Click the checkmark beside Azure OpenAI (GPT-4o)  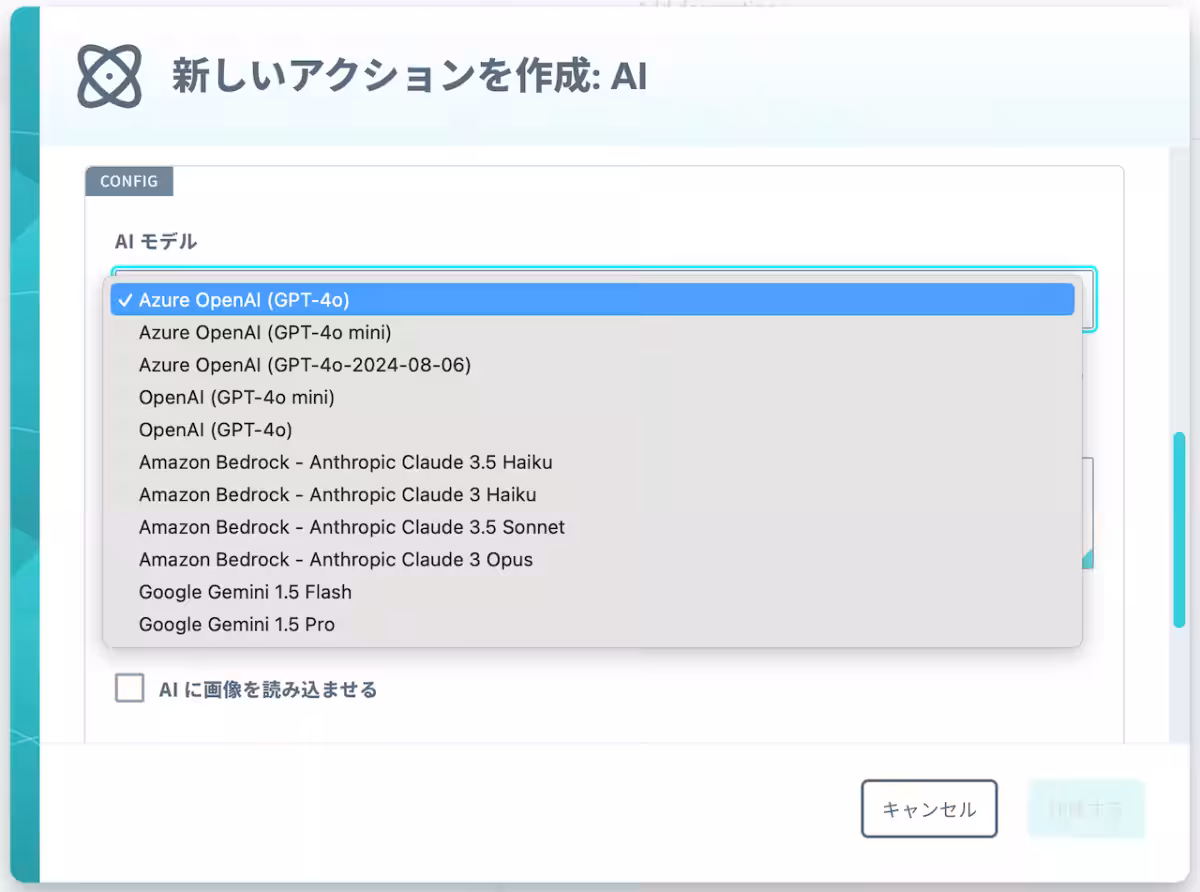125,299
